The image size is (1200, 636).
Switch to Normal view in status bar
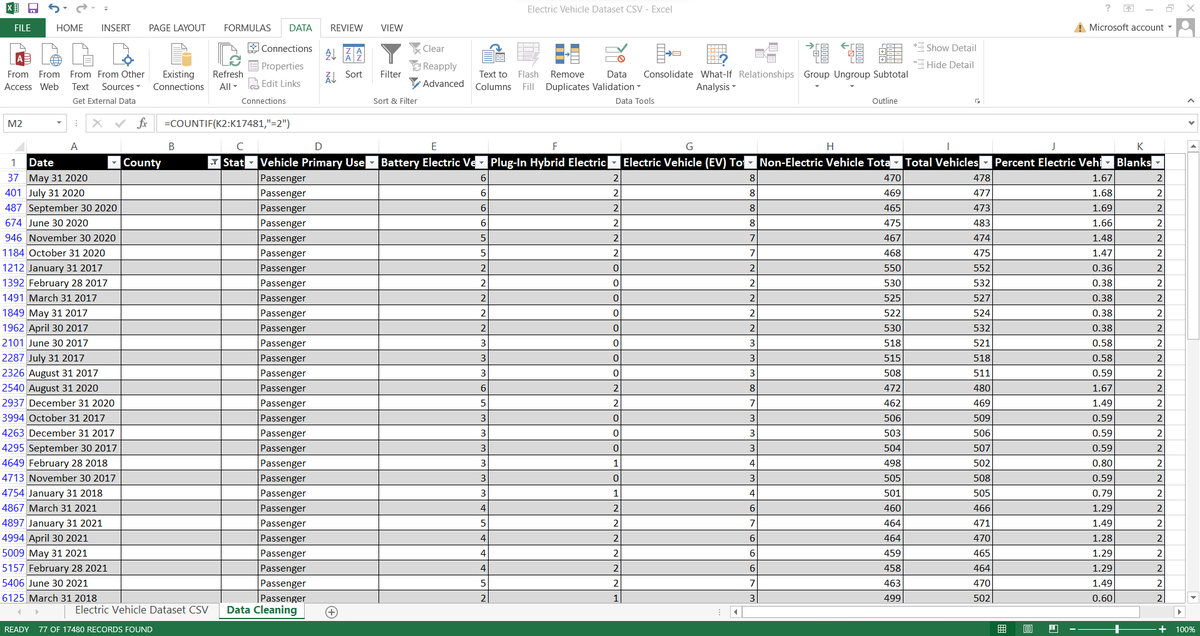point(1003,628)
